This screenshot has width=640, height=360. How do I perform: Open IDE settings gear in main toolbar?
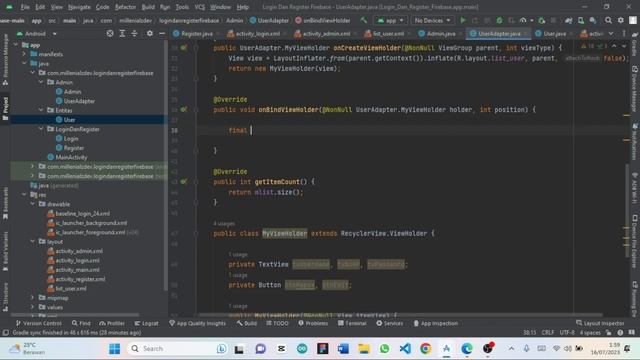[620, 20]
